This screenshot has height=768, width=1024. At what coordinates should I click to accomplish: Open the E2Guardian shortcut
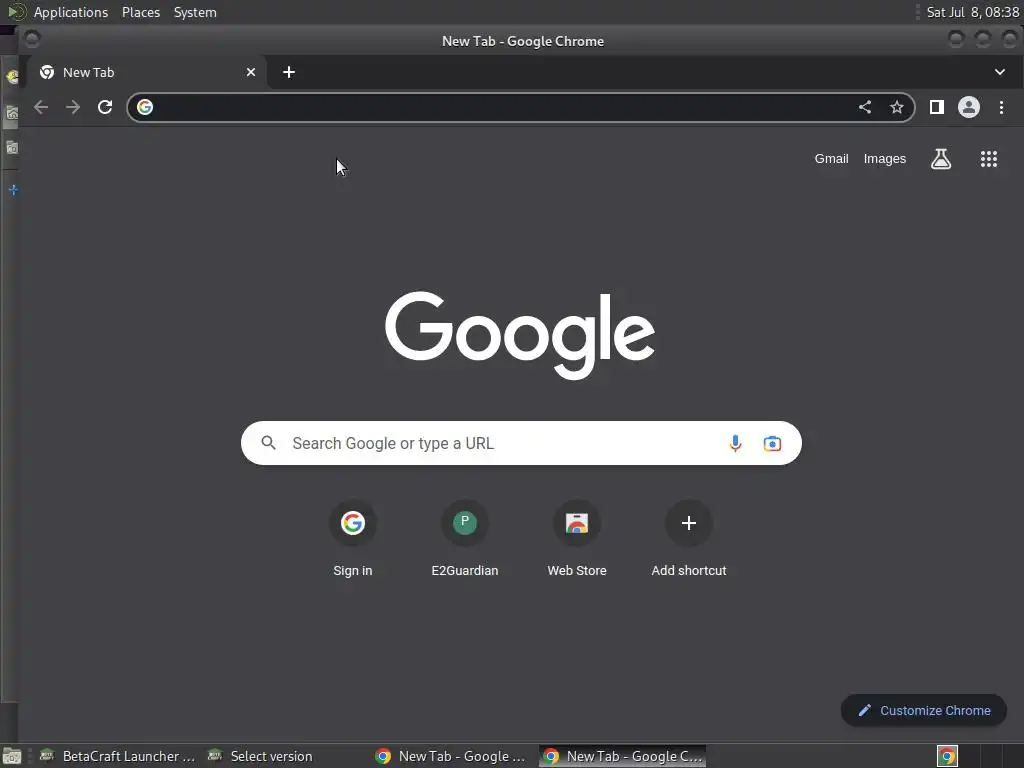pos(465,540)
